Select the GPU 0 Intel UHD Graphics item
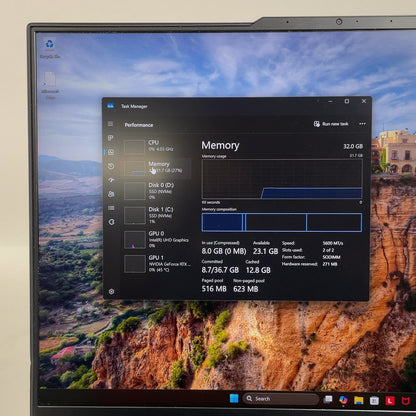Screen dimensions: 416x416 pos(157,240)
